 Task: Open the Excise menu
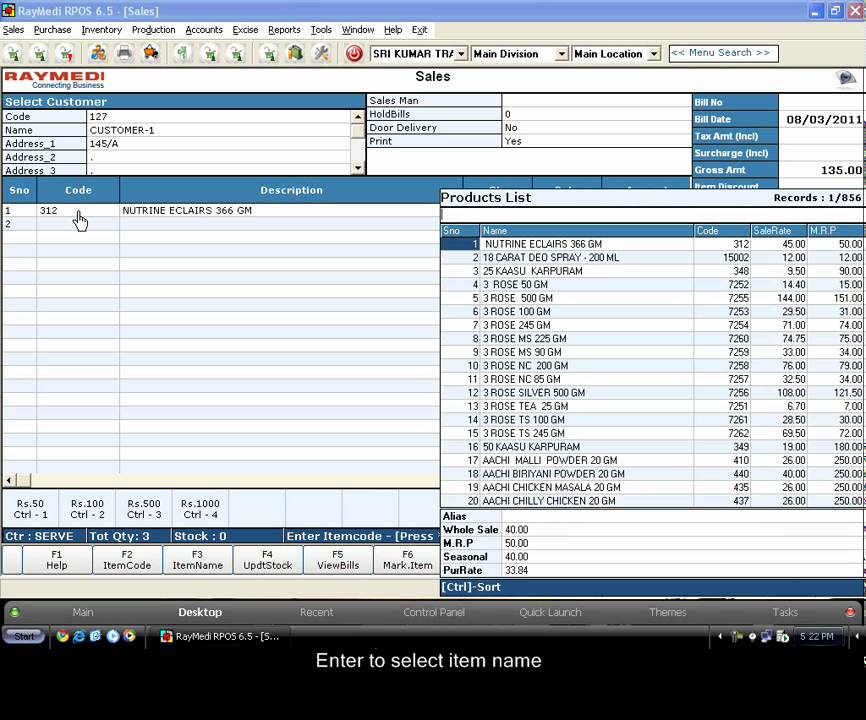[x=245, y=30]
